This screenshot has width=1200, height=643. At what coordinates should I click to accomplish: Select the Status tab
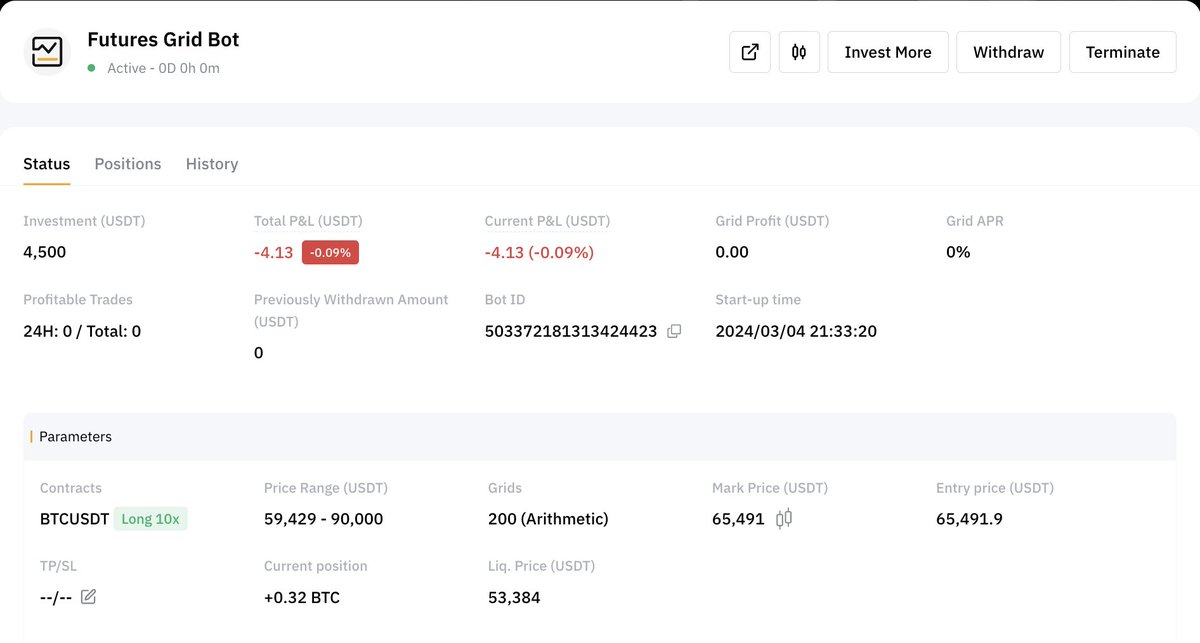tap(46, 163)
